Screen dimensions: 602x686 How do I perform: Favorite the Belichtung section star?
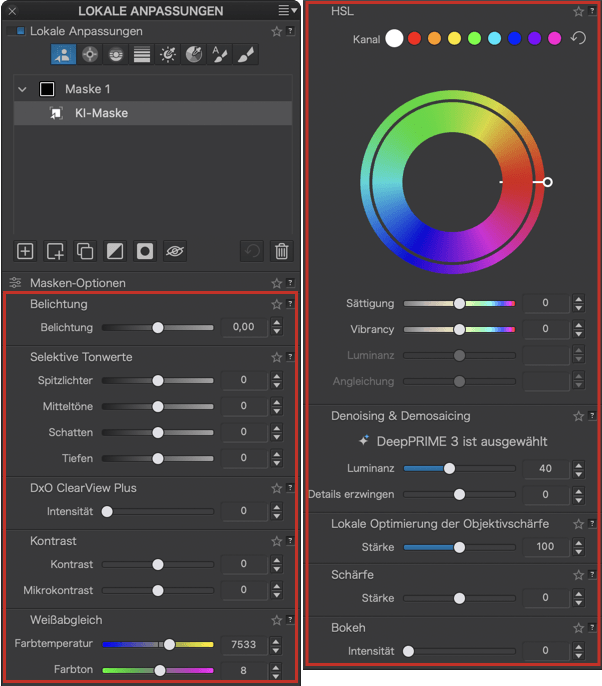[x=276, y=304]
